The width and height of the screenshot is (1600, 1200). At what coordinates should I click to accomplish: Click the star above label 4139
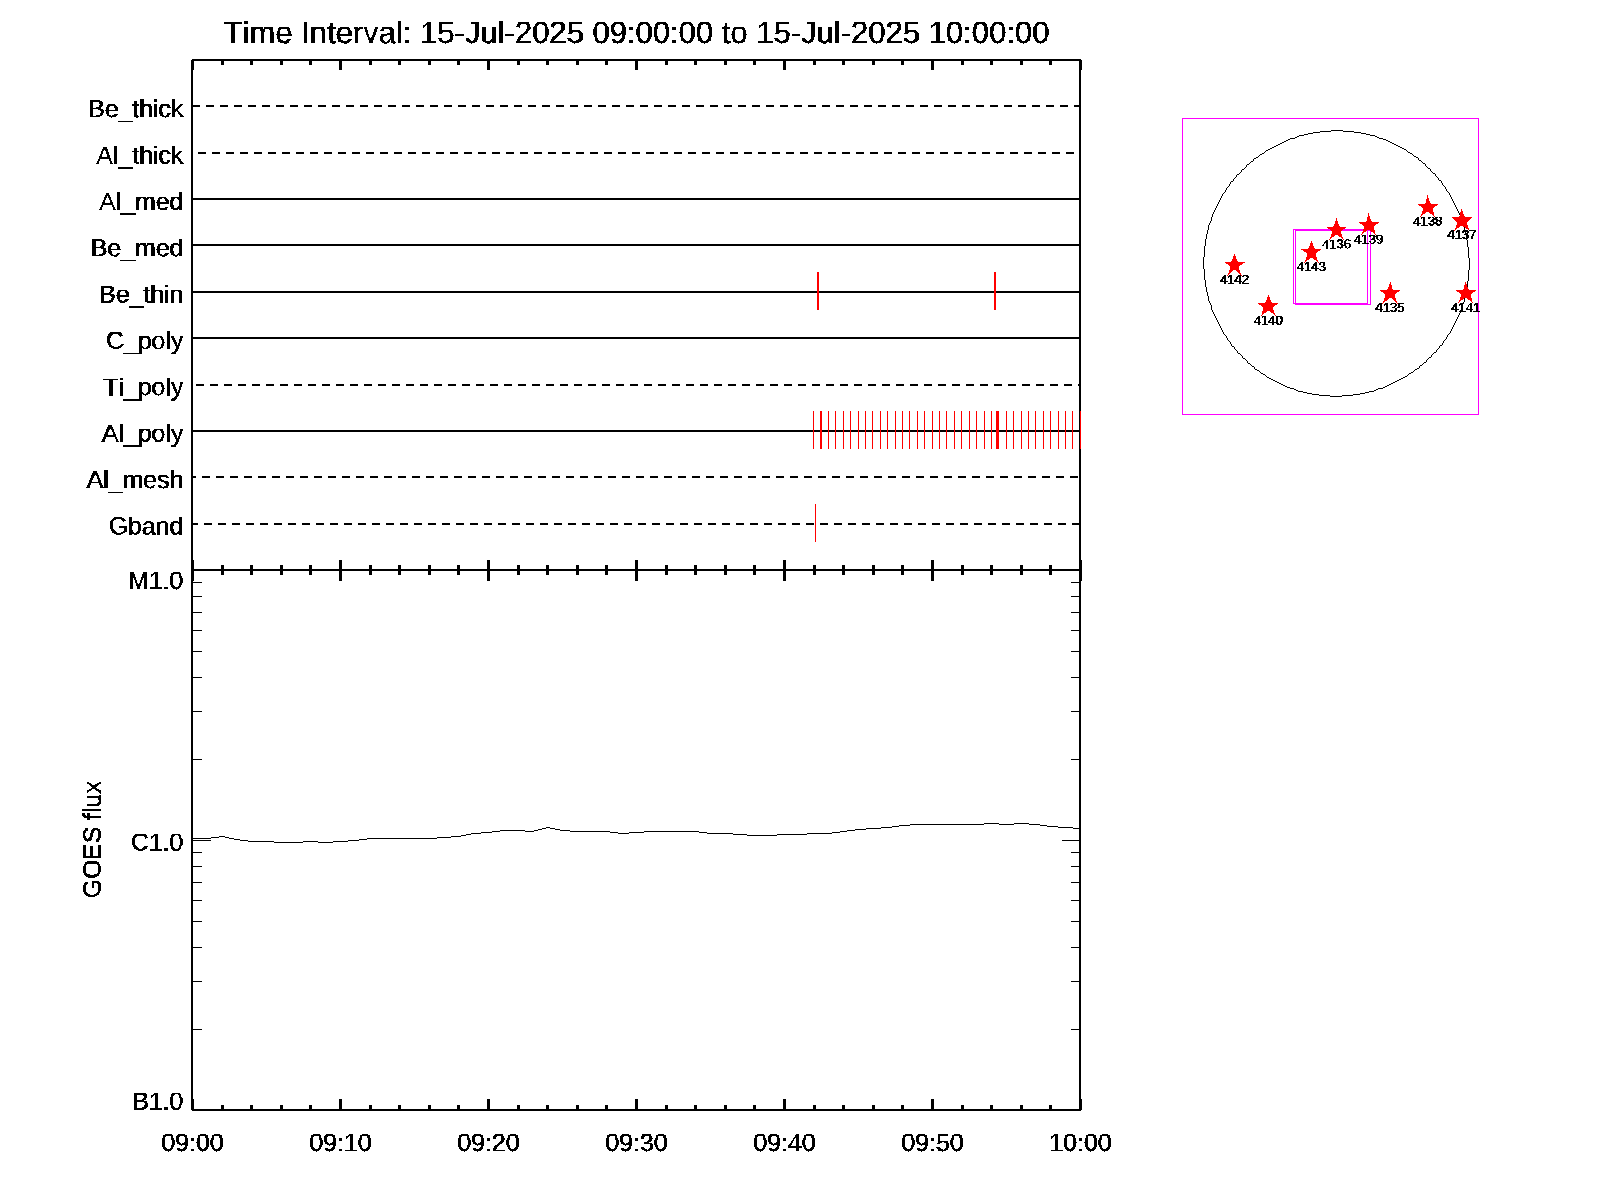pos(1369,225)
